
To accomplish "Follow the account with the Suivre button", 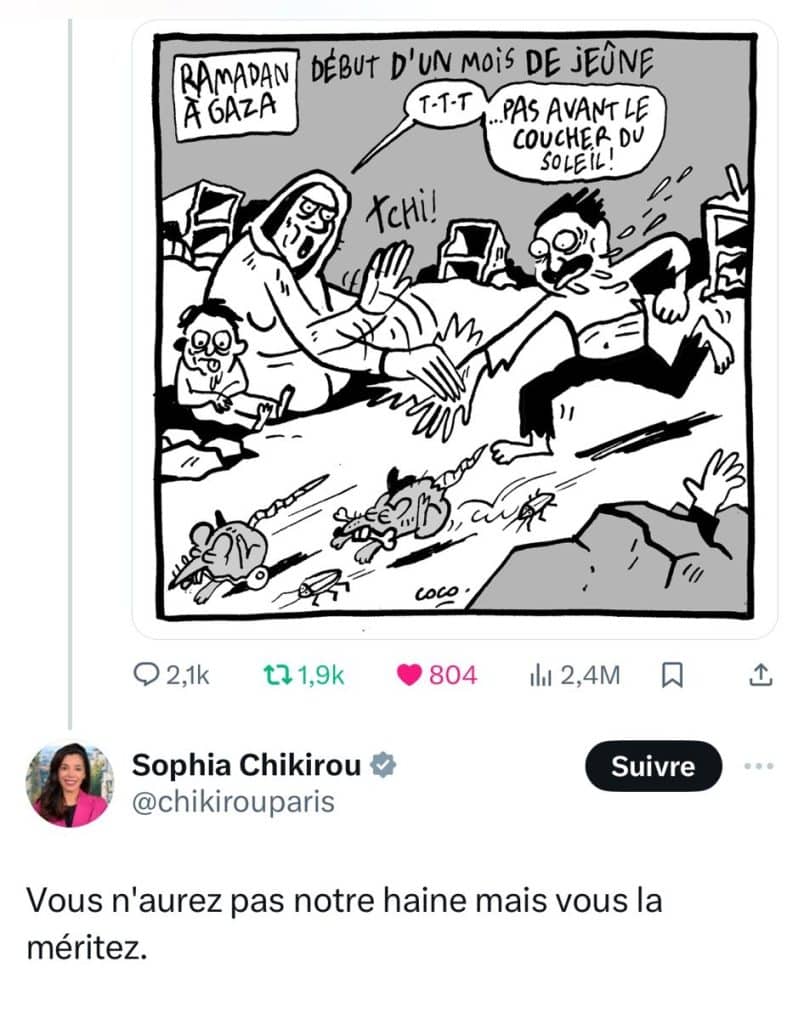I will click(653, 766).
